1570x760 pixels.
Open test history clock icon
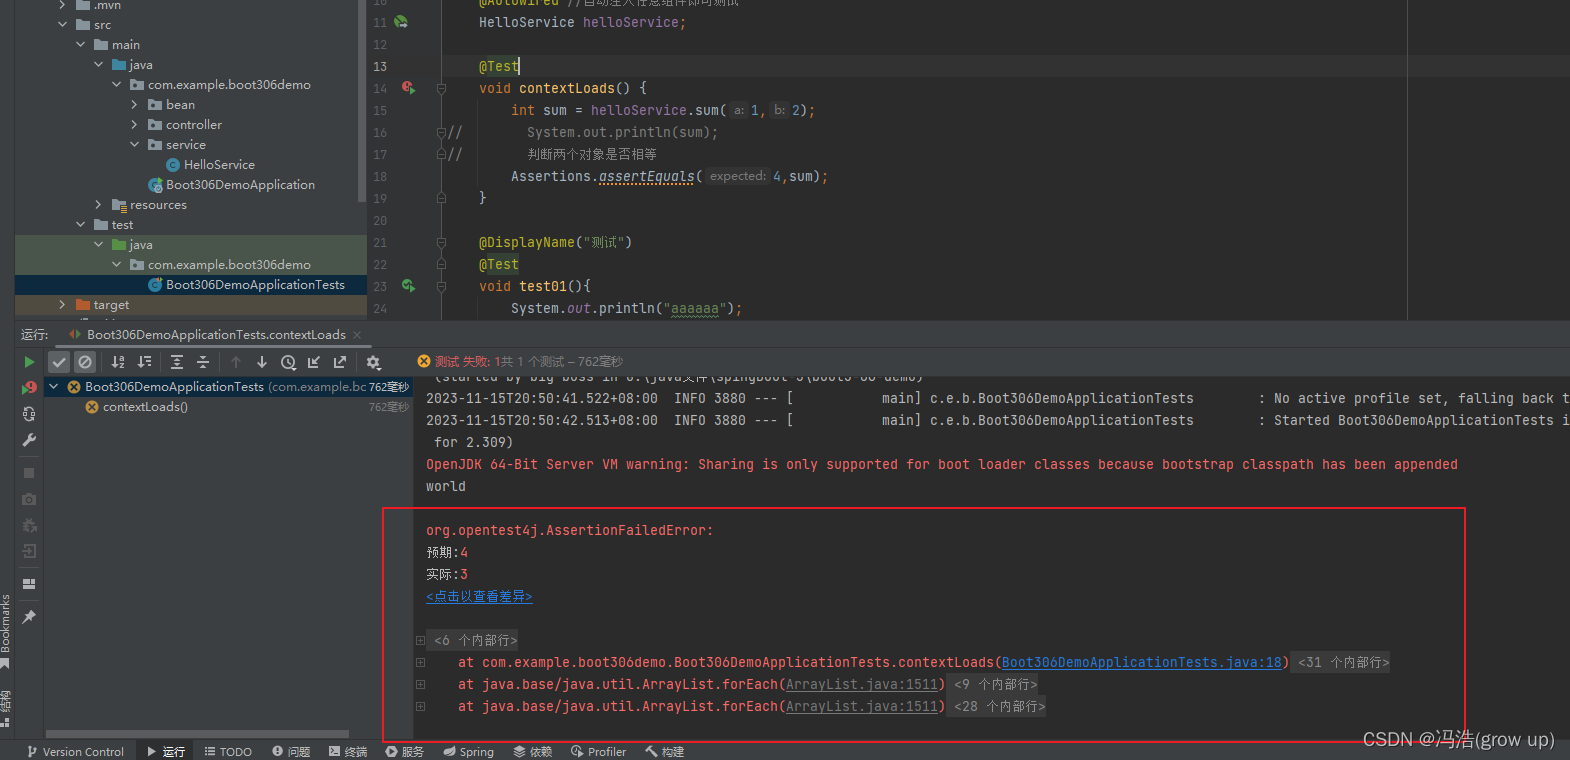[x=288, y=362]
